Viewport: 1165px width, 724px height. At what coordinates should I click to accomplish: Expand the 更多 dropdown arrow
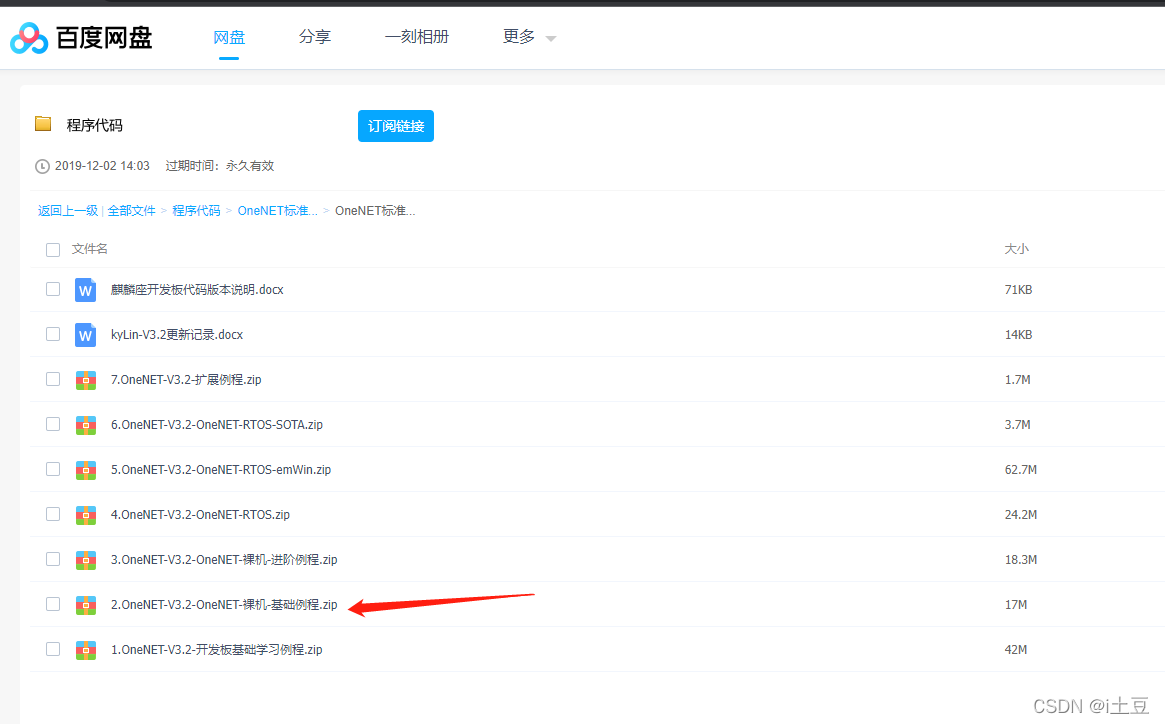pyautogui.click(x=551, y=39)
